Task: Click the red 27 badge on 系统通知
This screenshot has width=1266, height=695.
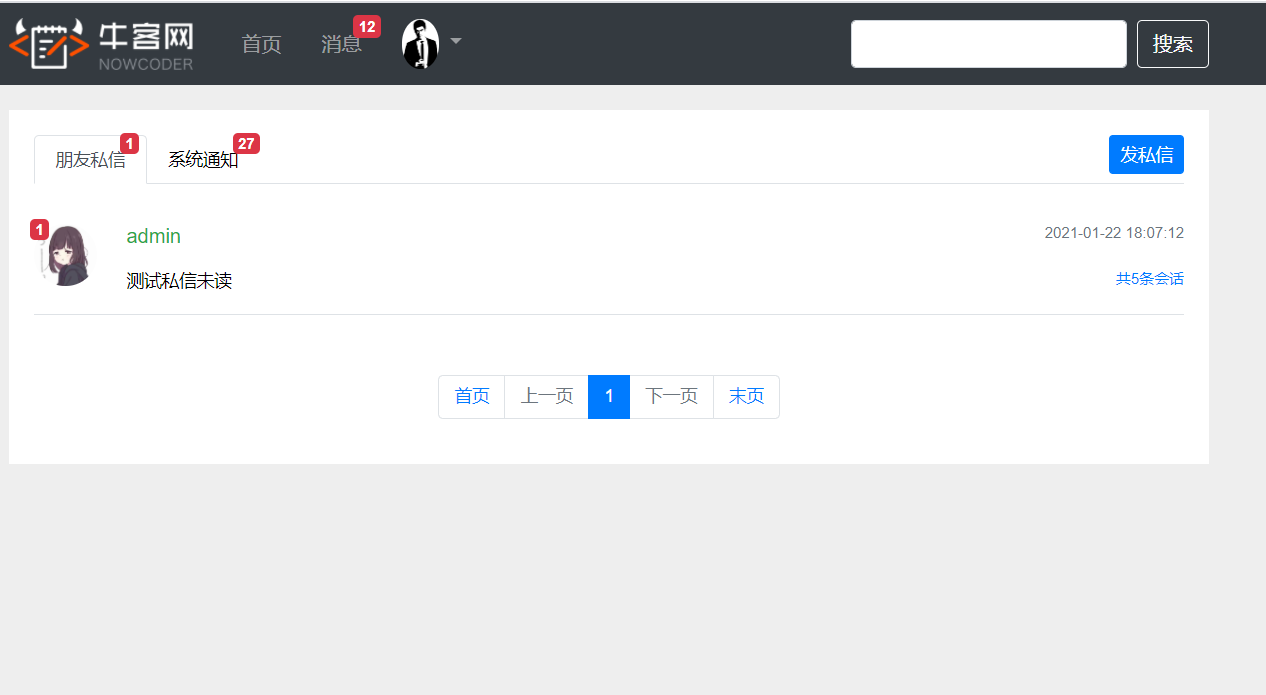Action: pyautogui.click(x=246, y=144)
